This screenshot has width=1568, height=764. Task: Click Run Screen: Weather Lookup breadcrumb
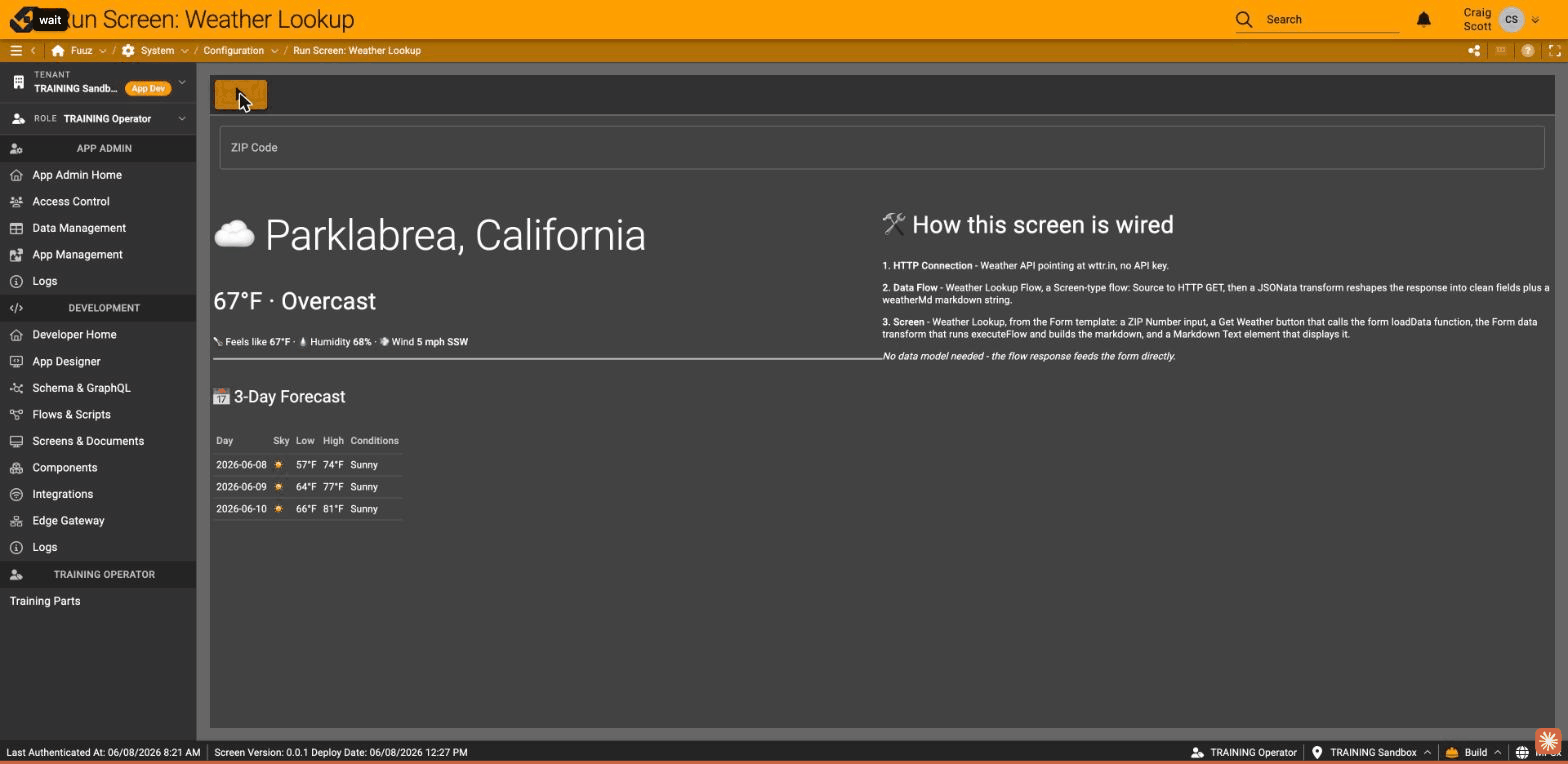point(357,50)
